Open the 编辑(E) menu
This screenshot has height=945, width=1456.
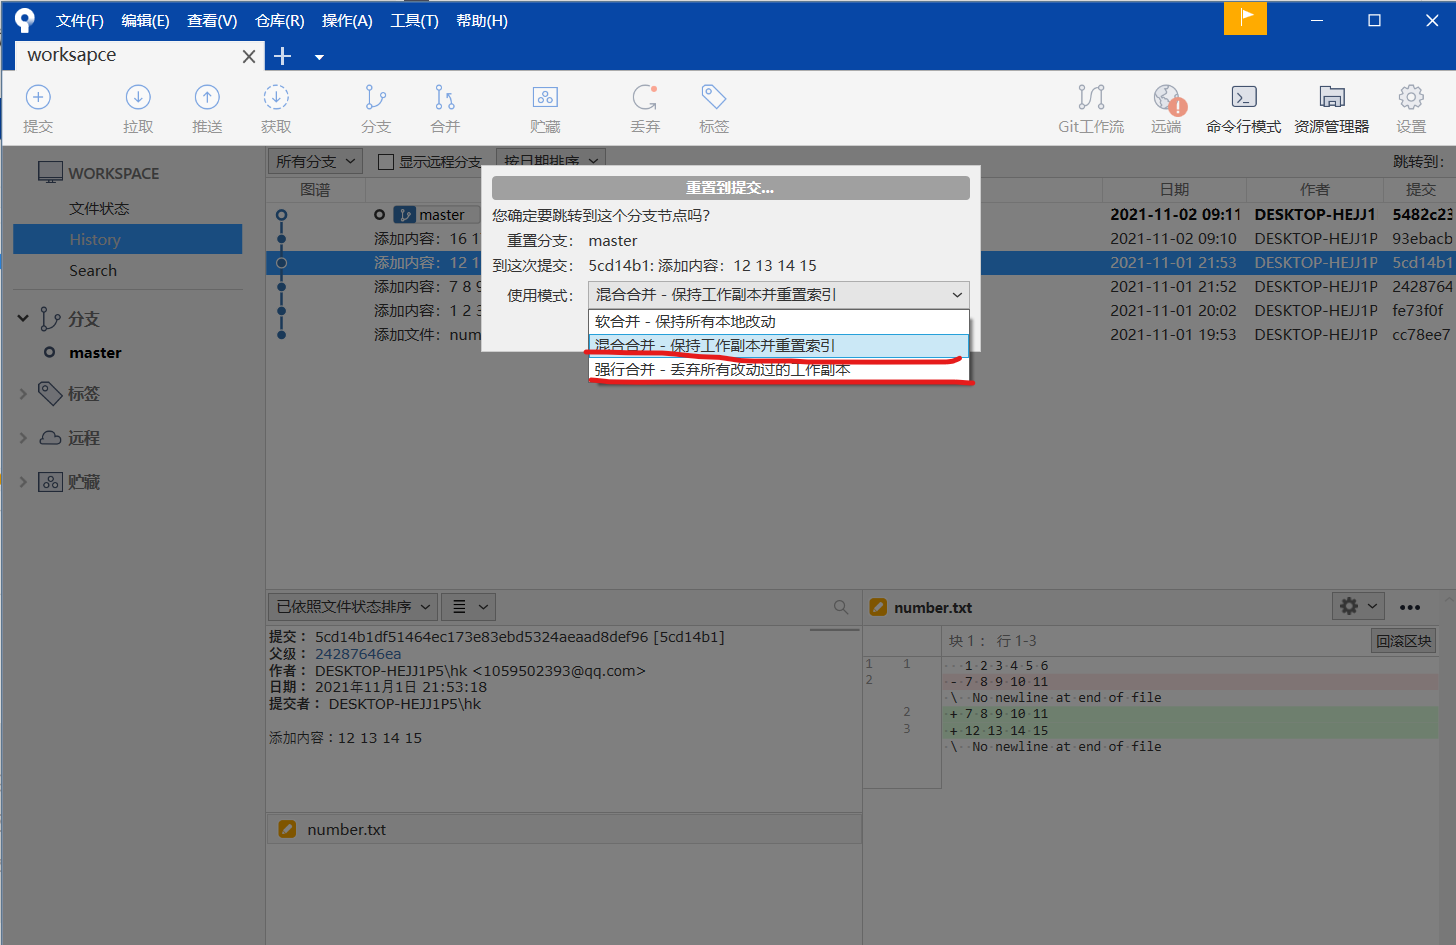pos(145,21)
